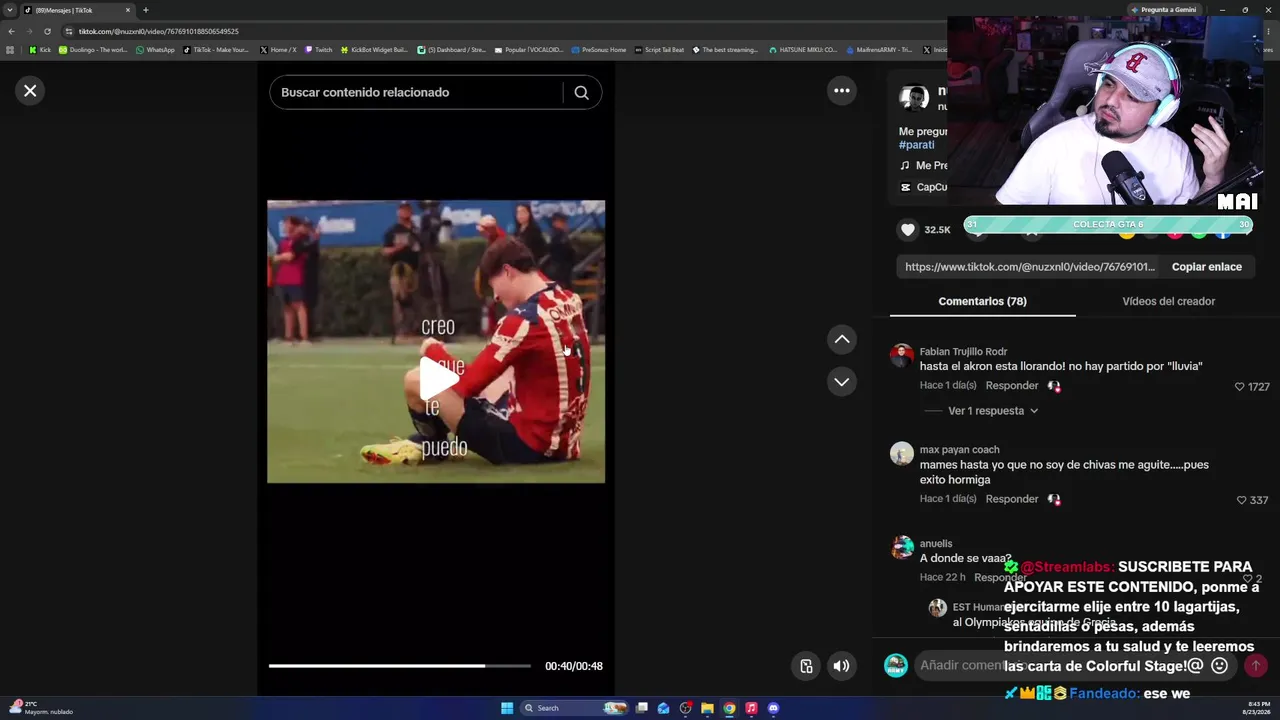
Task: Open the Twitch bookmark
Action: [319, 50]
